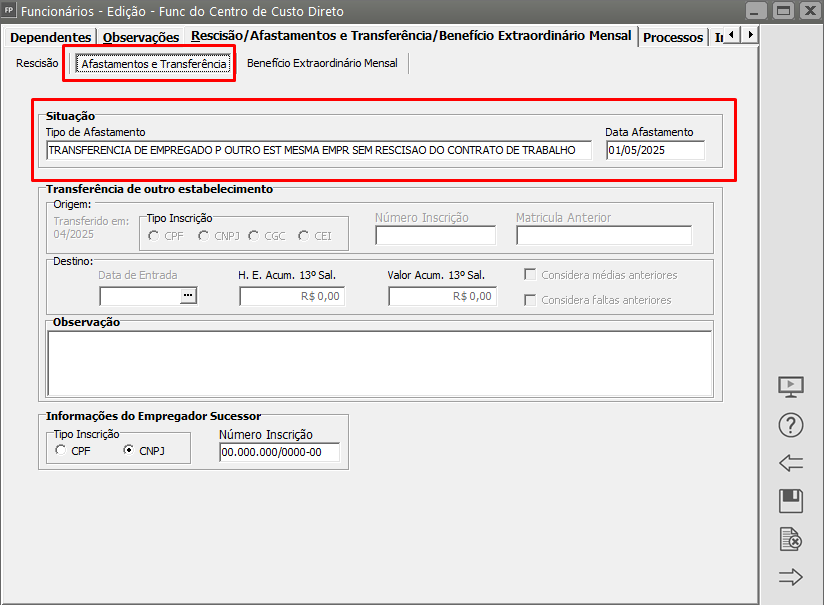Click inside the Observação text area

(x=379, y=363)
